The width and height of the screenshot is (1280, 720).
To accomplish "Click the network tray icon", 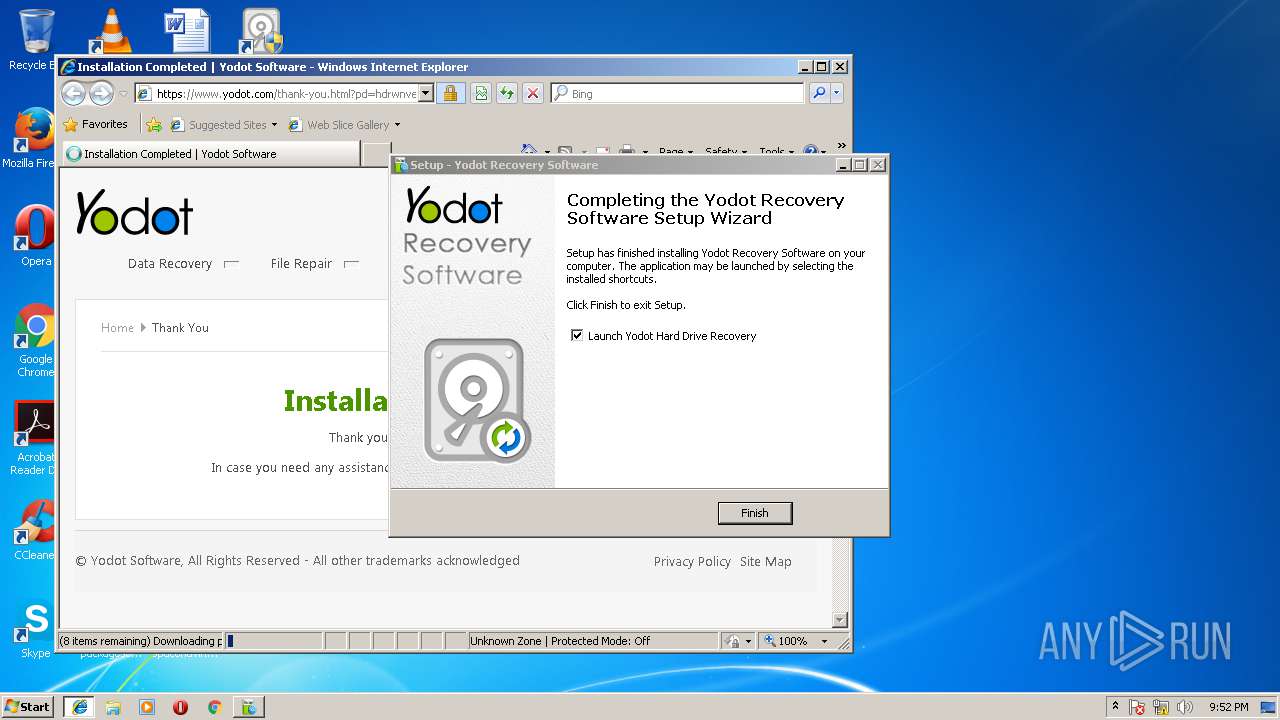I will (x=1161, y=708).
